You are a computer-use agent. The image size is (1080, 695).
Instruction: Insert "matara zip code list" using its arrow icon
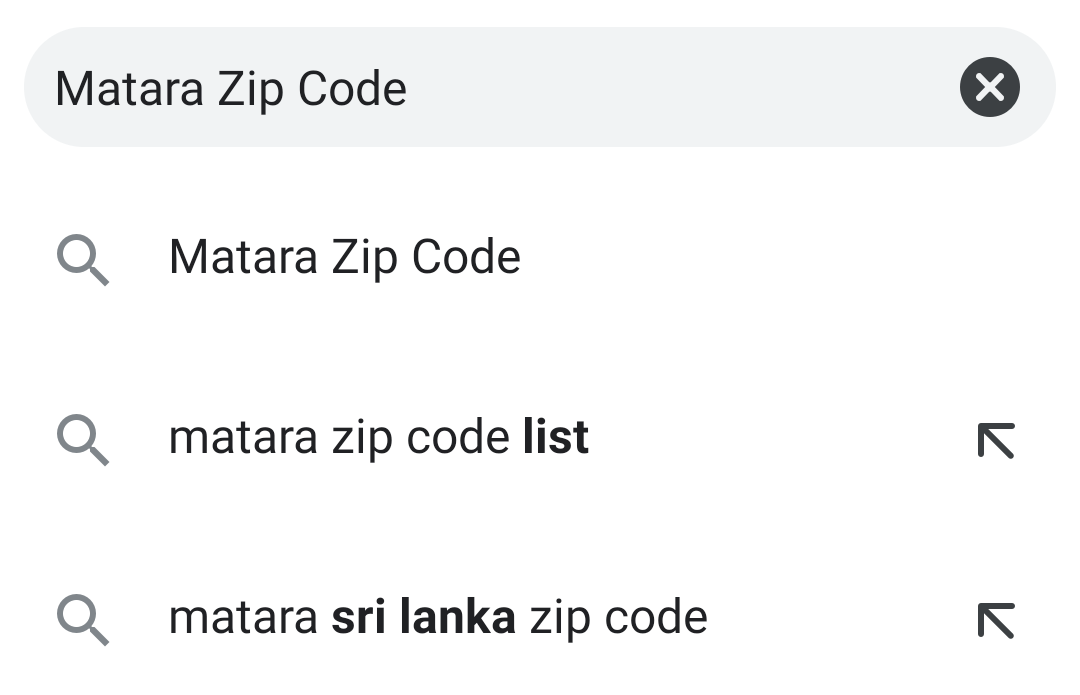pos(995,440)
